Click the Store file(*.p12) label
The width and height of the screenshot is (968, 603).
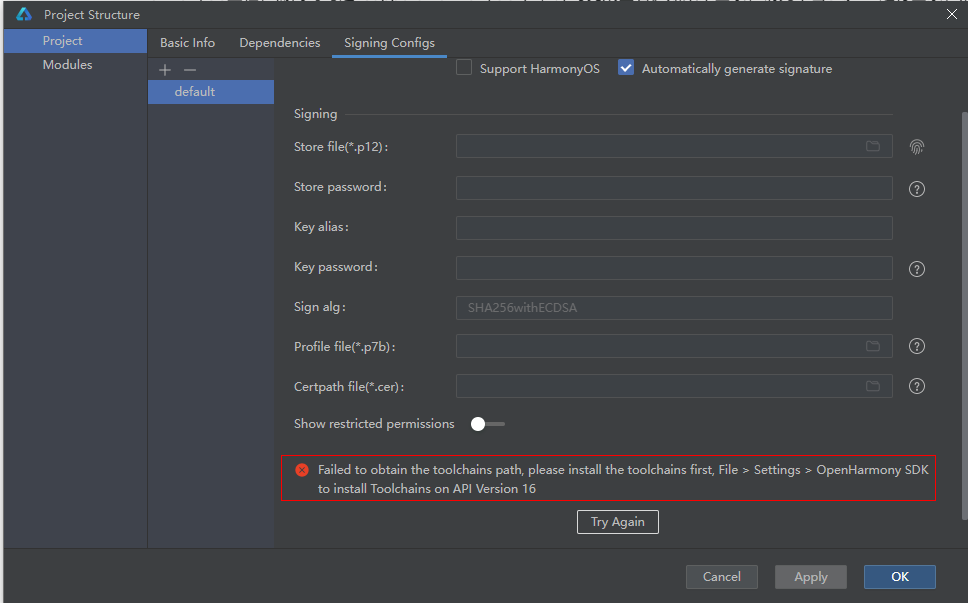pos(341,147)
